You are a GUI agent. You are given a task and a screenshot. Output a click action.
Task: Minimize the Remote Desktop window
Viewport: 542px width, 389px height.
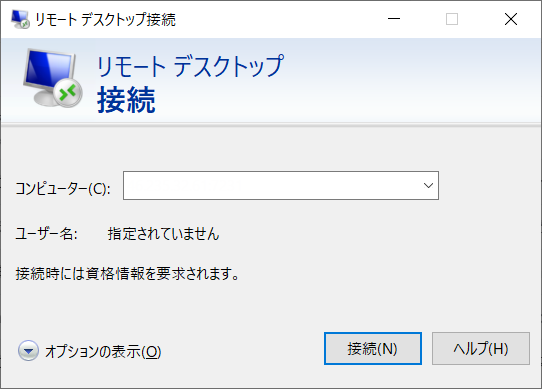(394, 19)
